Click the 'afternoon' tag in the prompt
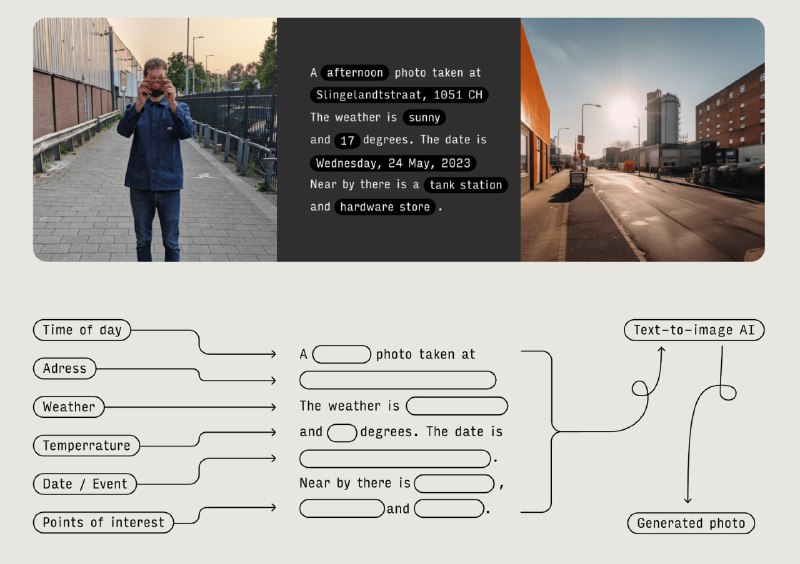Screen dimensions: 800x564 tap(354, 73)
